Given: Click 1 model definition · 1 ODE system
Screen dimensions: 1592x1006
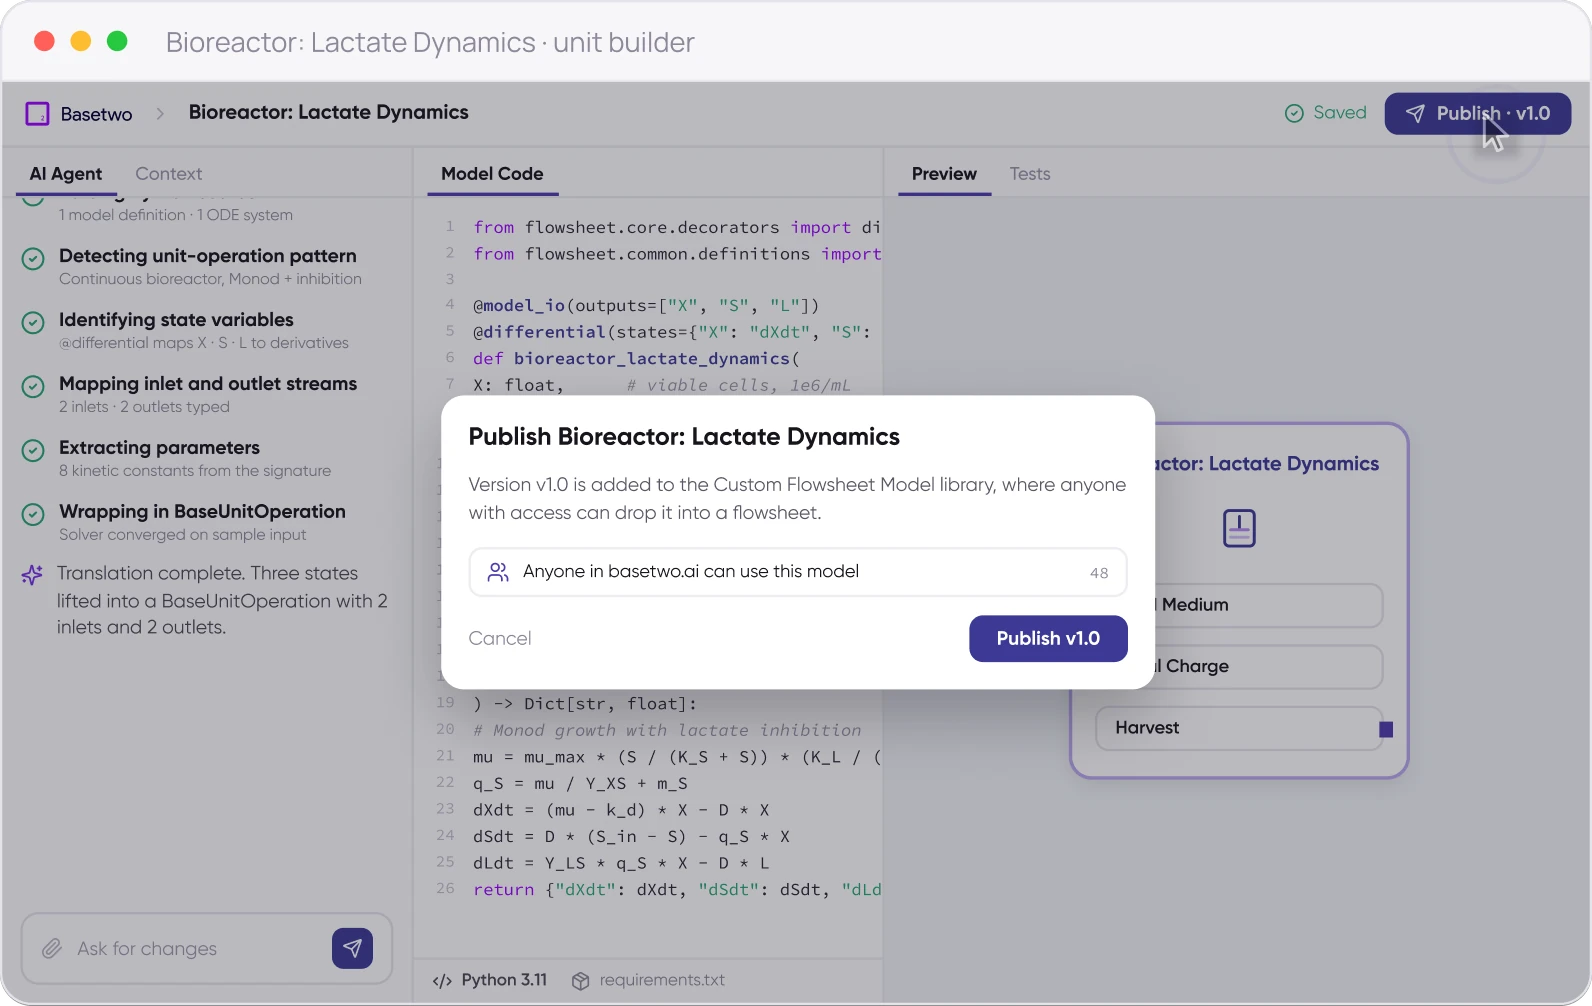Looking at the screenshot, I should point(176,215).
